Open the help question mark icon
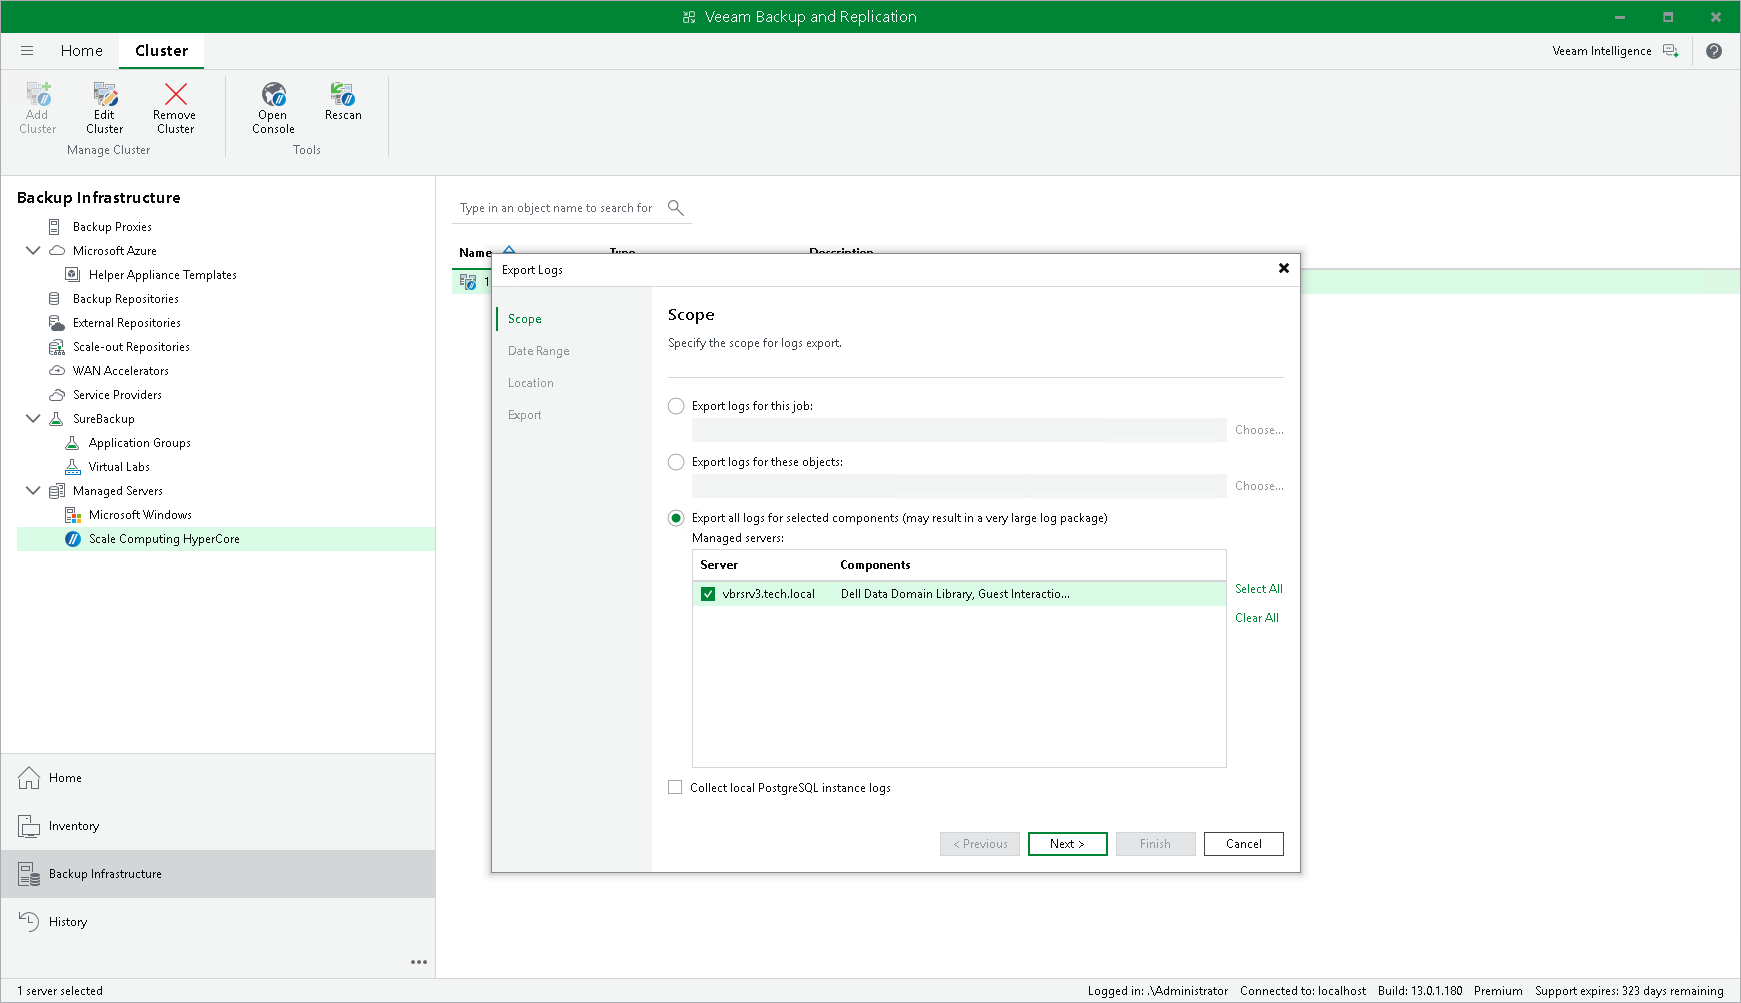Screen dimensions: 1741x1003 pyautogui.click(x=1714, y=51)
